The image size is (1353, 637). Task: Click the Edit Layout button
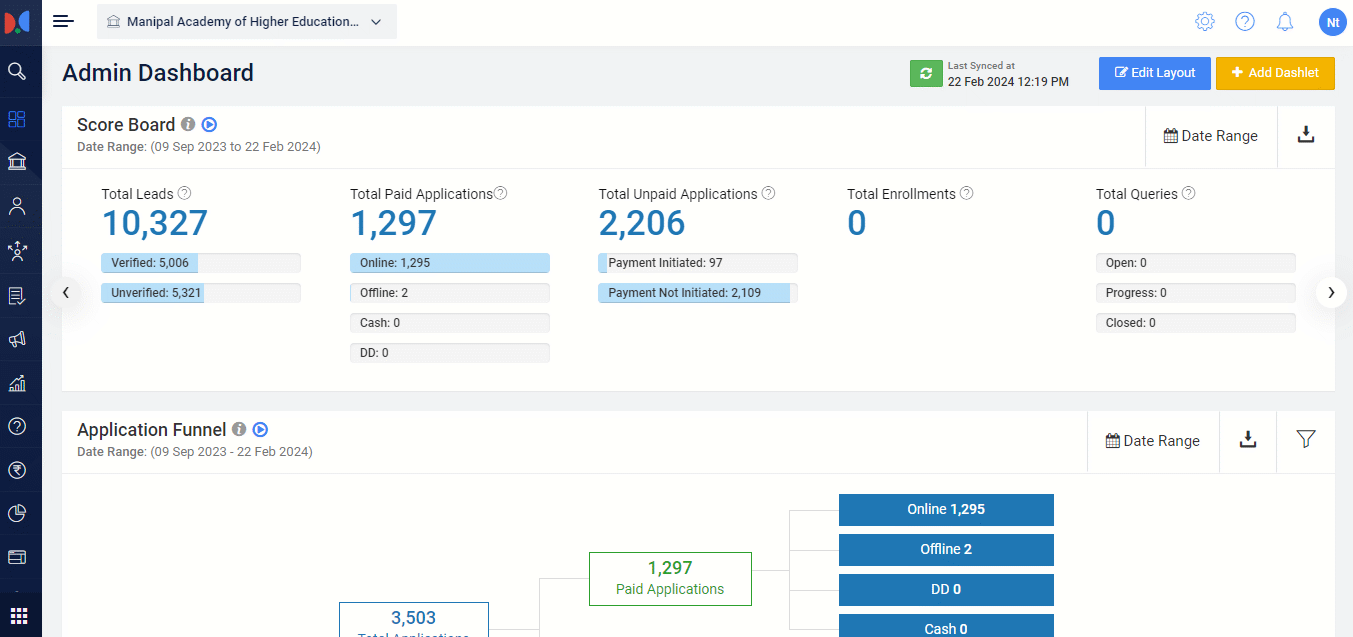(1154, 73)
